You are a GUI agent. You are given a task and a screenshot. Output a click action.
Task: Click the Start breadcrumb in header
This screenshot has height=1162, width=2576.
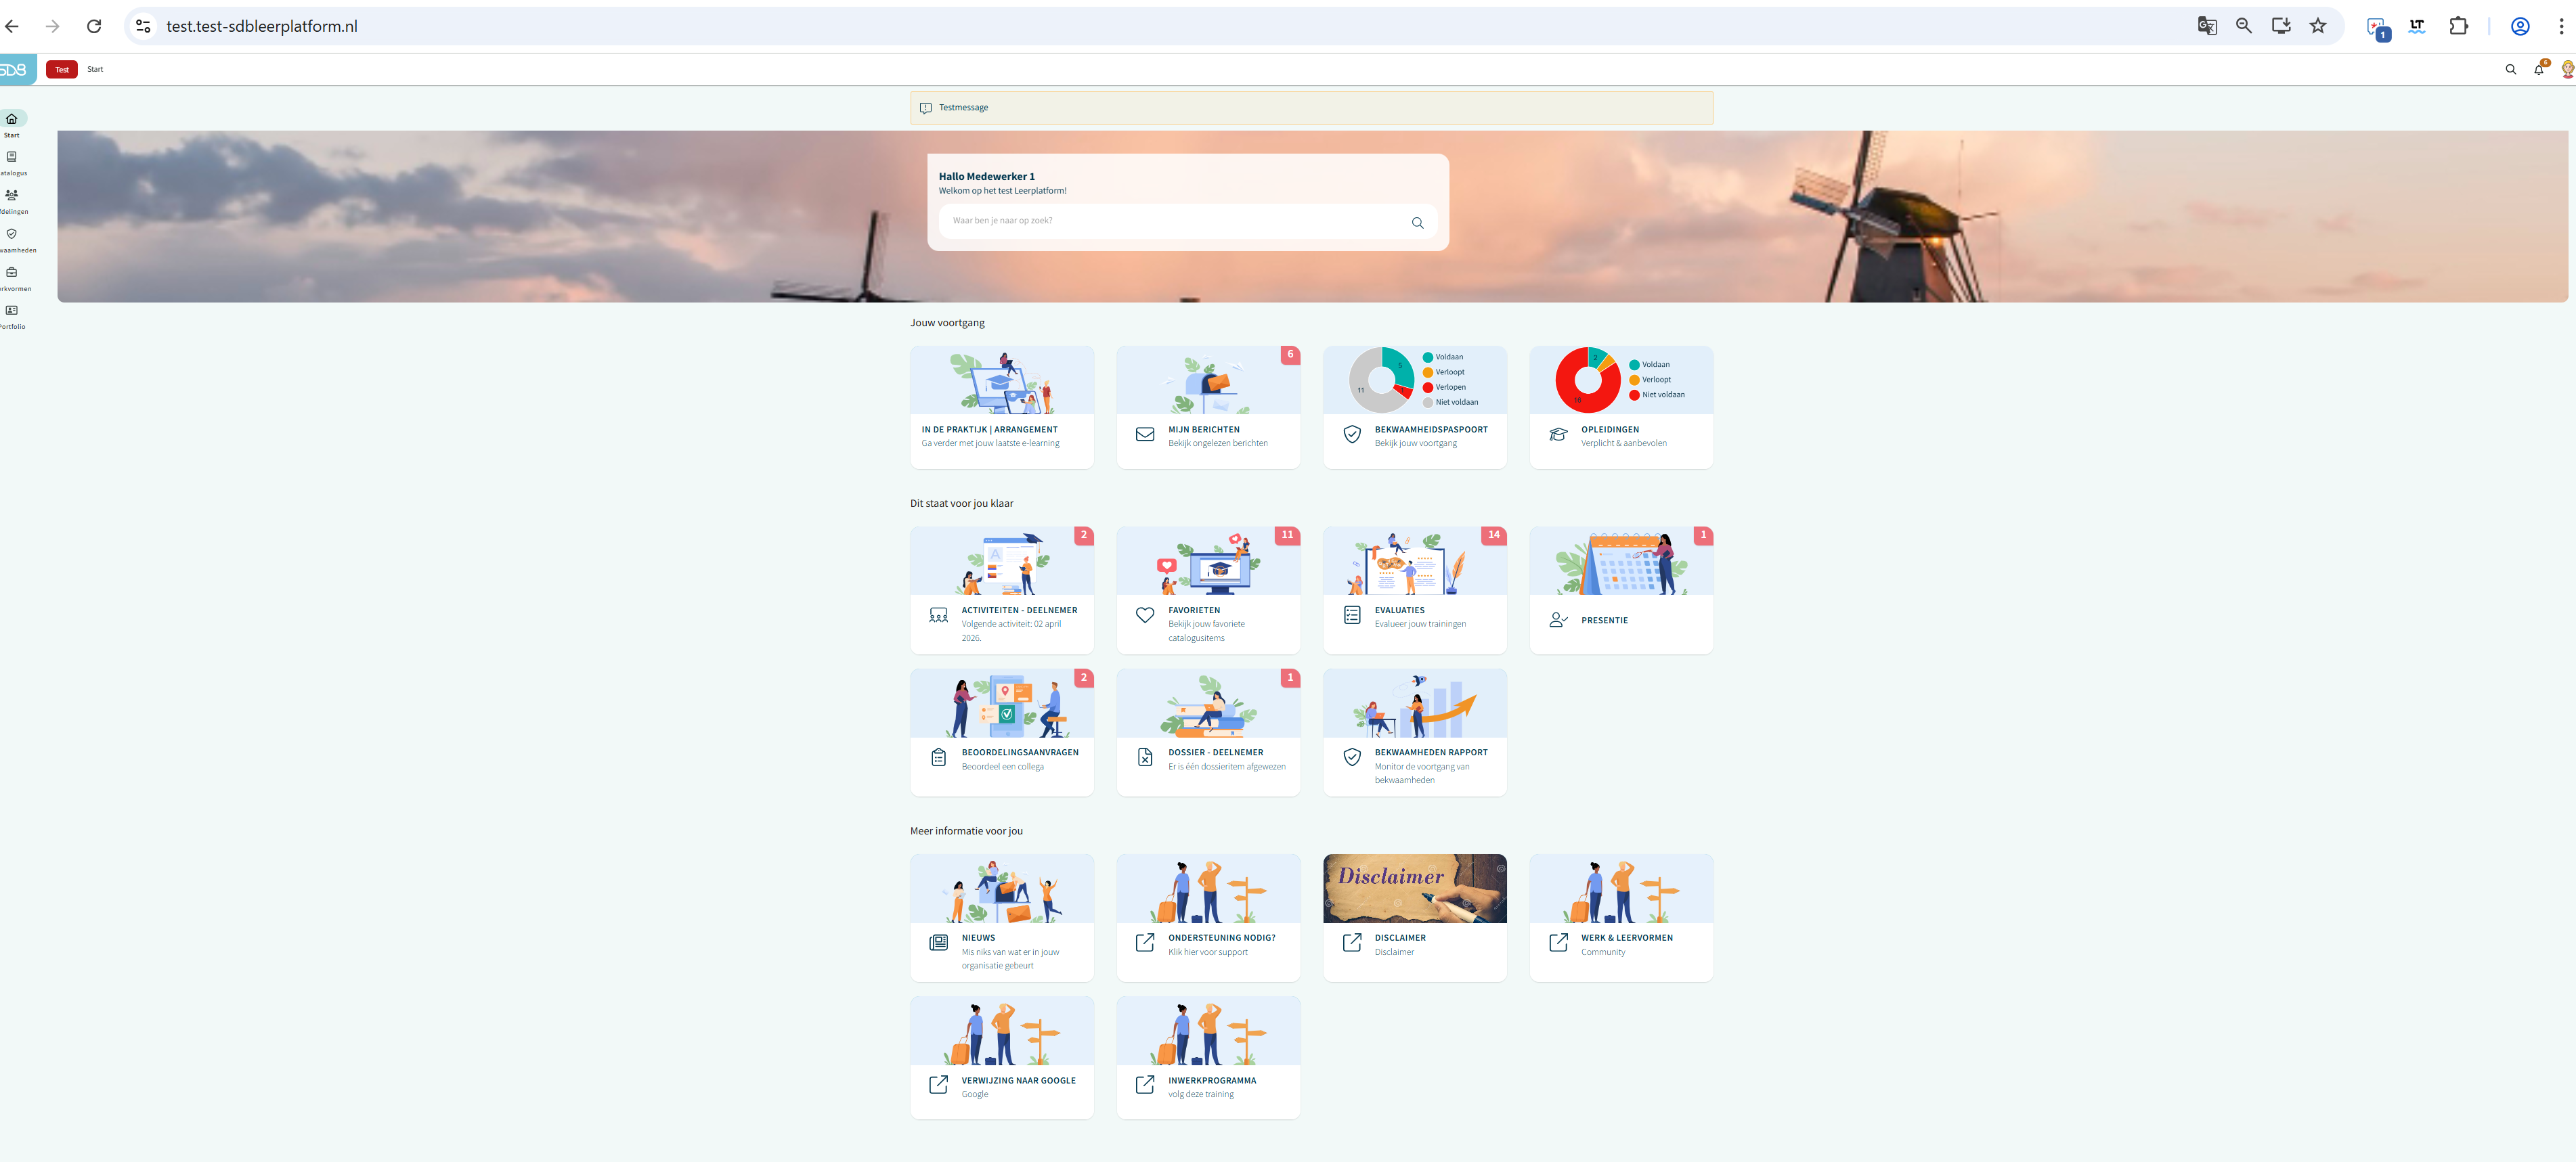(x=95, y=69)
